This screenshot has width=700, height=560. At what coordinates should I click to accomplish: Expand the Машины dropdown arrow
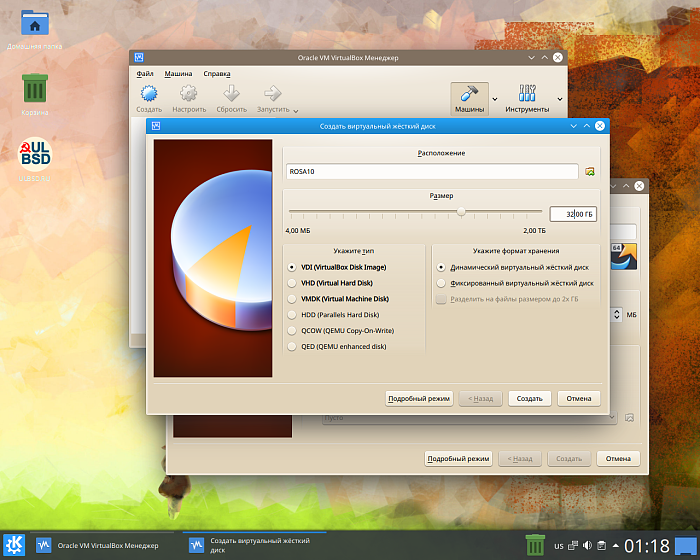495,99
